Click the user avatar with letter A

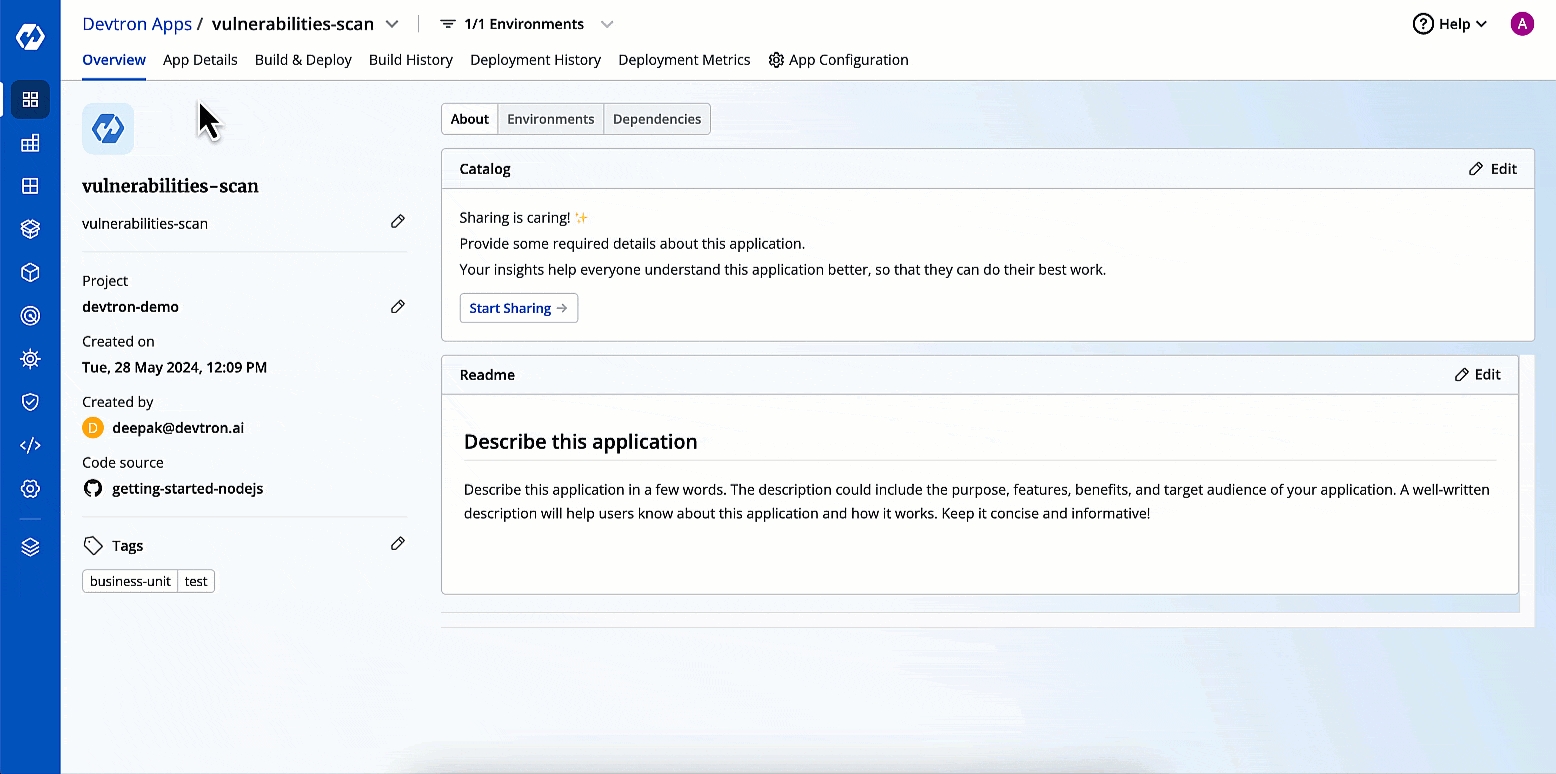1521,24
